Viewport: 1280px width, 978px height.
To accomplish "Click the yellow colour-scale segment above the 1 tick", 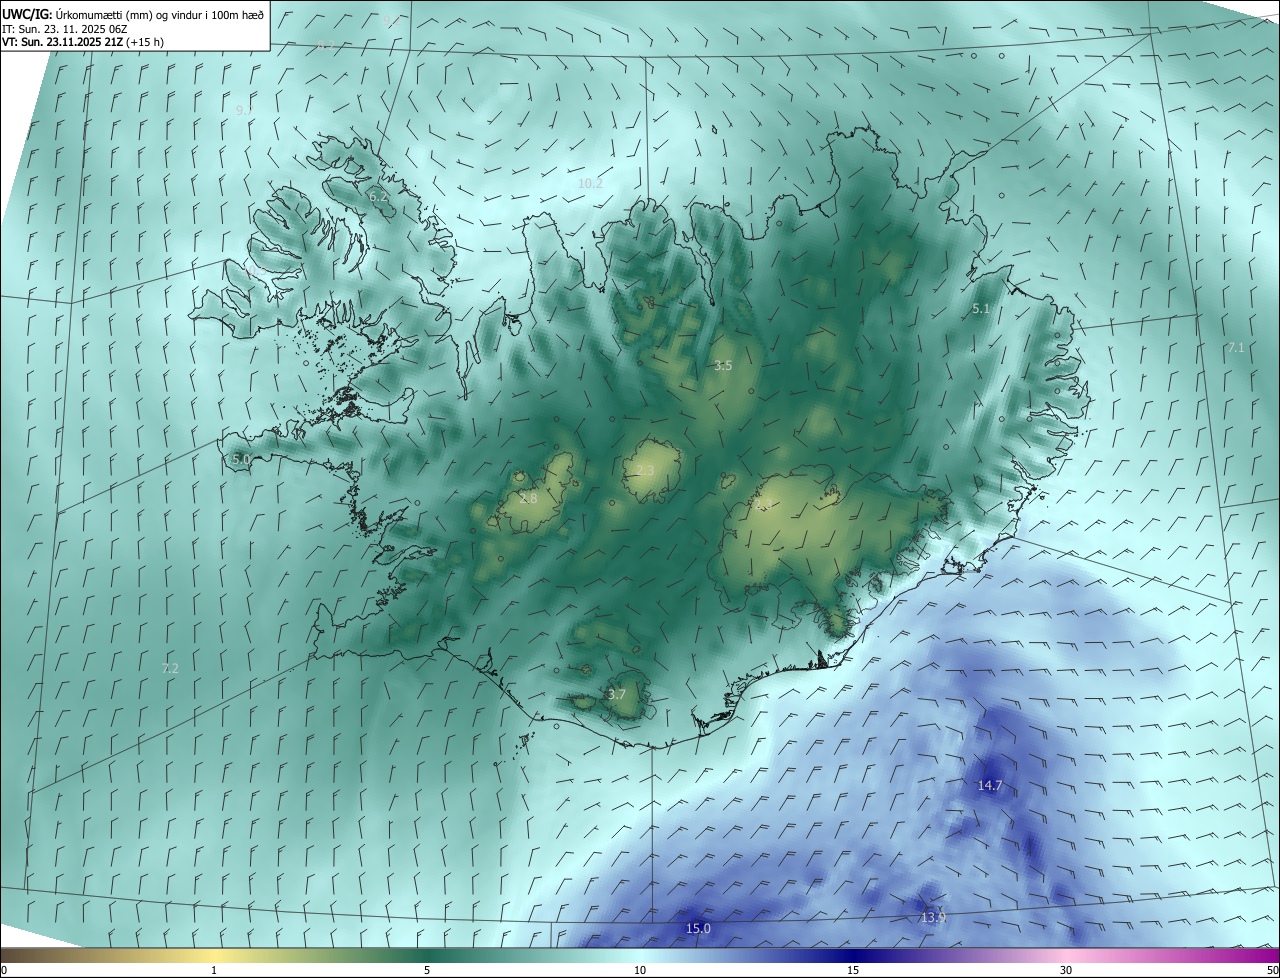I will coord(215,955).
